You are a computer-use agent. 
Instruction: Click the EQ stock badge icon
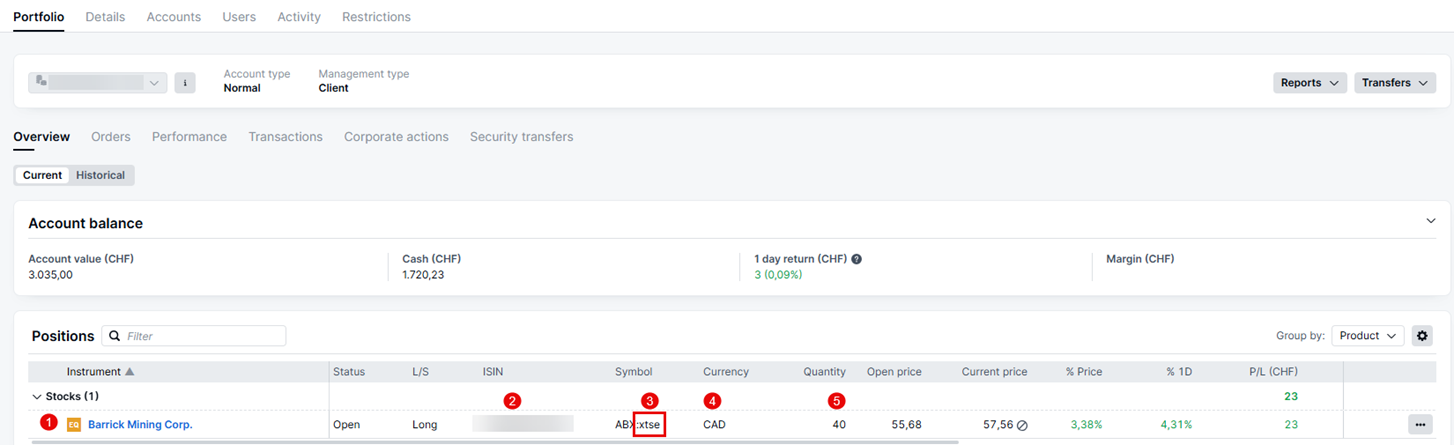[x=74, y=425]
